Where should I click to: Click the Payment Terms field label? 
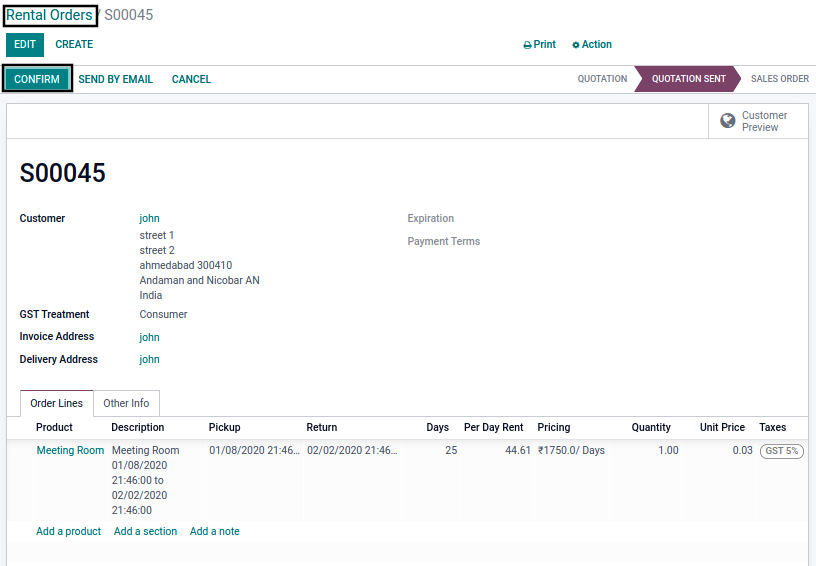coord(443,241)
